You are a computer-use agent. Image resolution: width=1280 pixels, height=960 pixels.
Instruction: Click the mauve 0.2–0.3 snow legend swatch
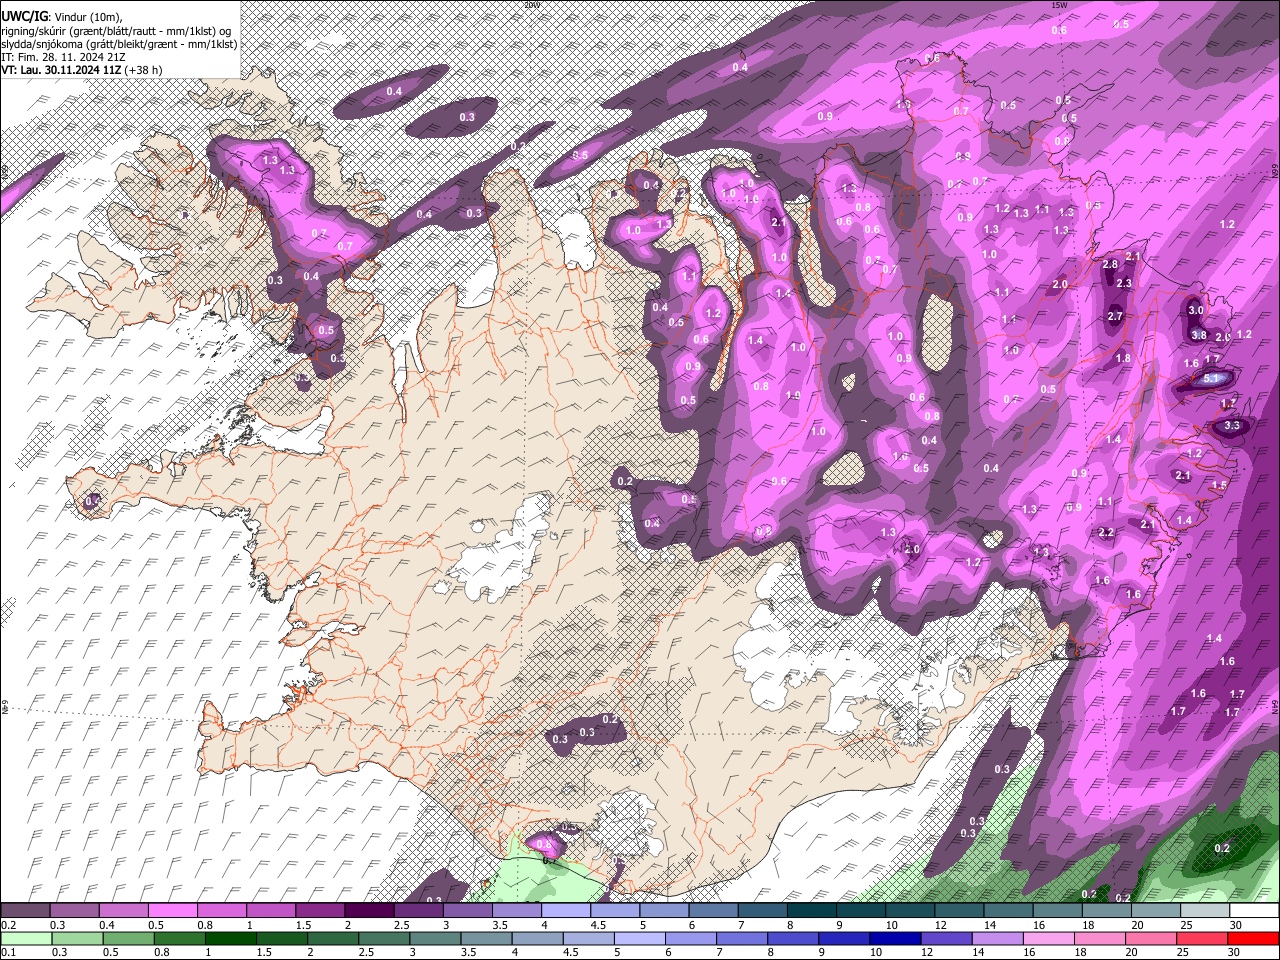(26, 911)
